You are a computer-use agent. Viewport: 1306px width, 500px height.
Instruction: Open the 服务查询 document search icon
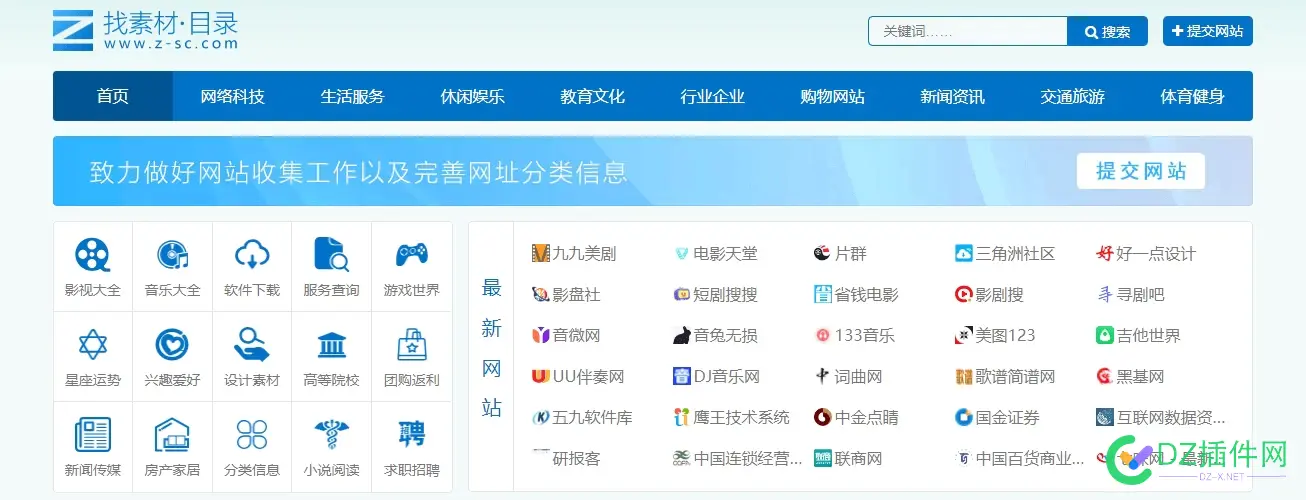331,255
